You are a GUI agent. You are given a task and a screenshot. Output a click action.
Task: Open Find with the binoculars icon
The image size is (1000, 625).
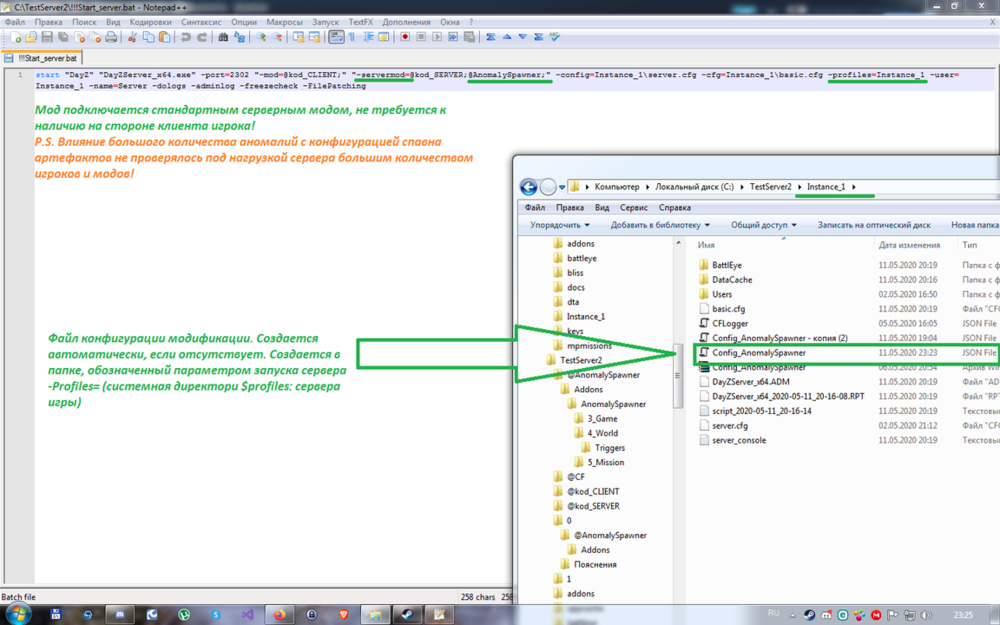(x=223, y=38)
